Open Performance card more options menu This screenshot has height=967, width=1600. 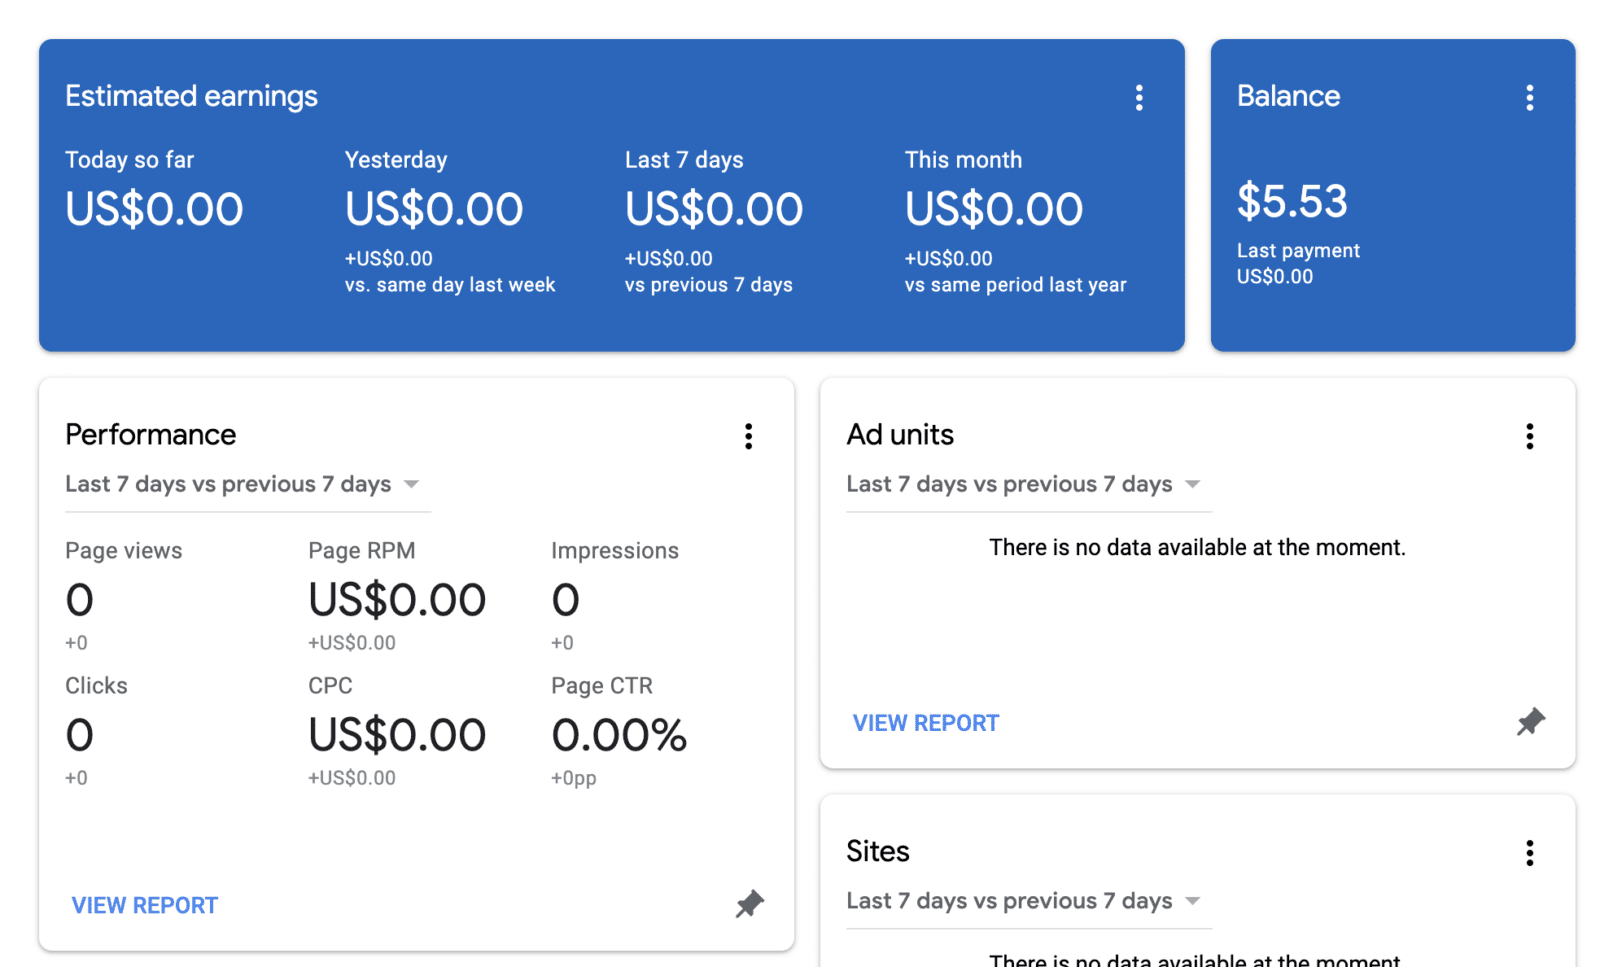click(748, 436)
